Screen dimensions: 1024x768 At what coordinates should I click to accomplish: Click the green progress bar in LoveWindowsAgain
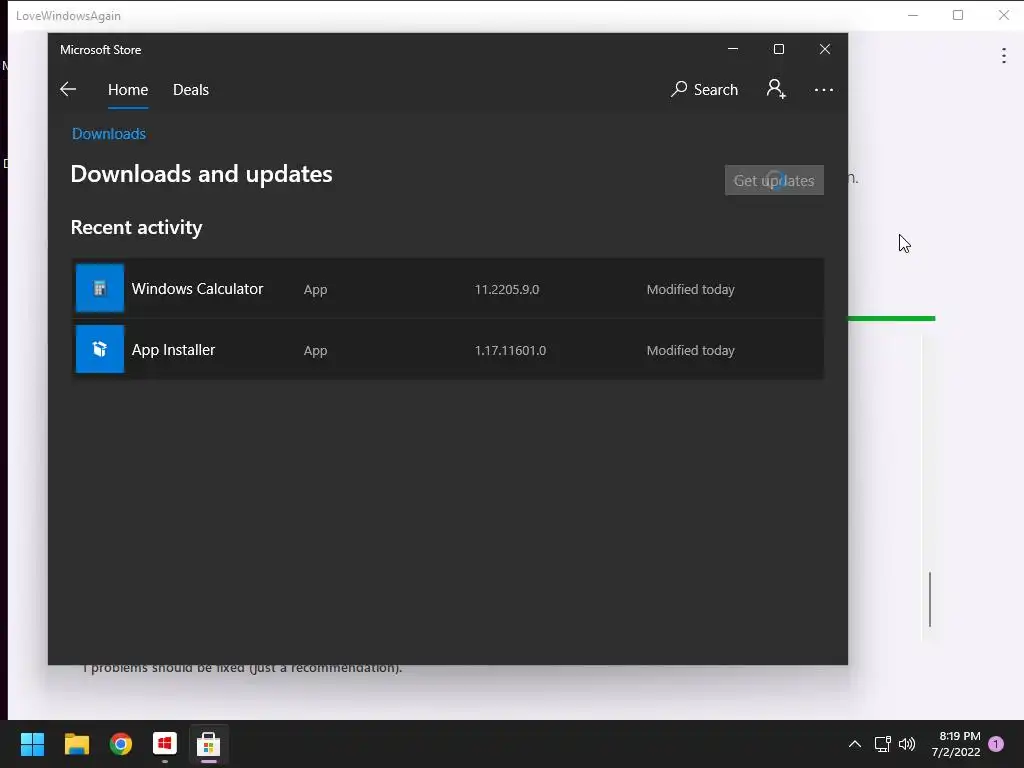tap(891, 319)
